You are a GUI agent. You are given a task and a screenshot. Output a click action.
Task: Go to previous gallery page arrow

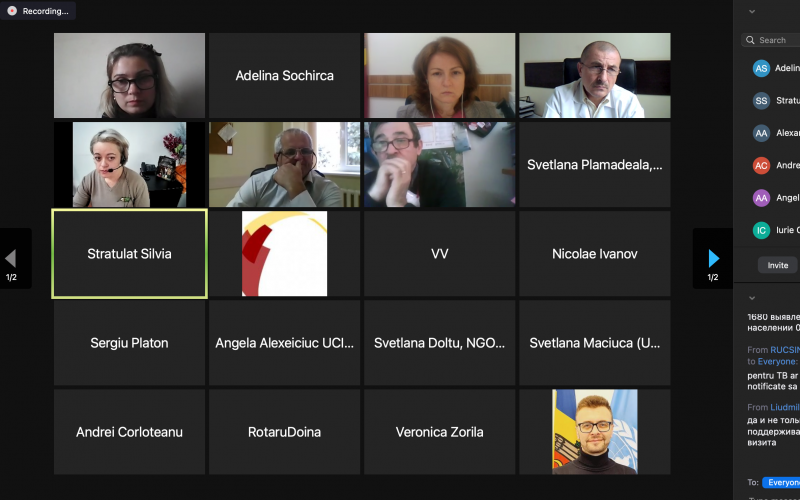tap(10, 259)
